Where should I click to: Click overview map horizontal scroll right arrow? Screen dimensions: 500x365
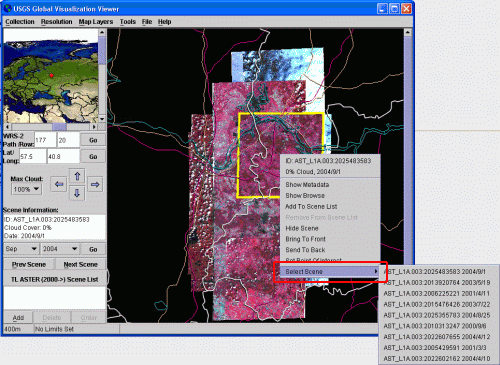pos(94,127)
